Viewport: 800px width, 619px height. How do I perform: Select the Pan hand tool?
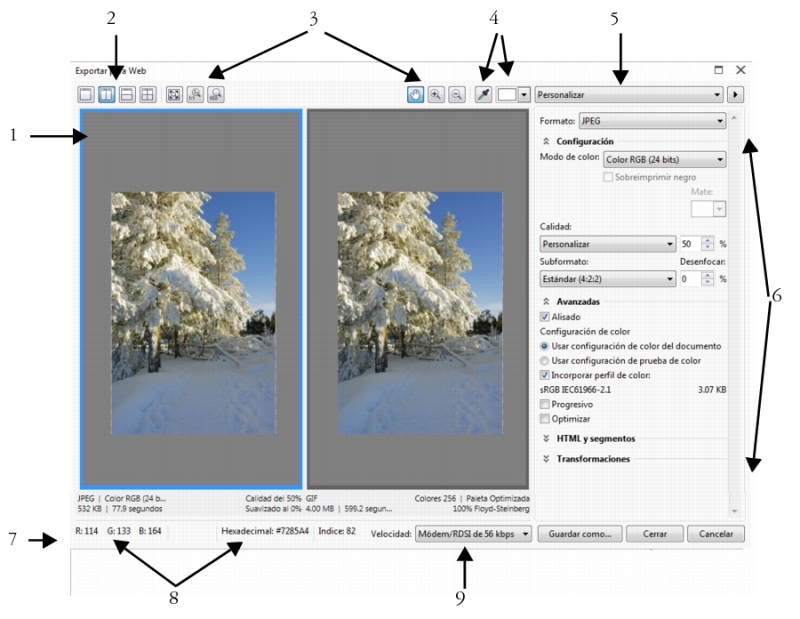tap(416, 95)
